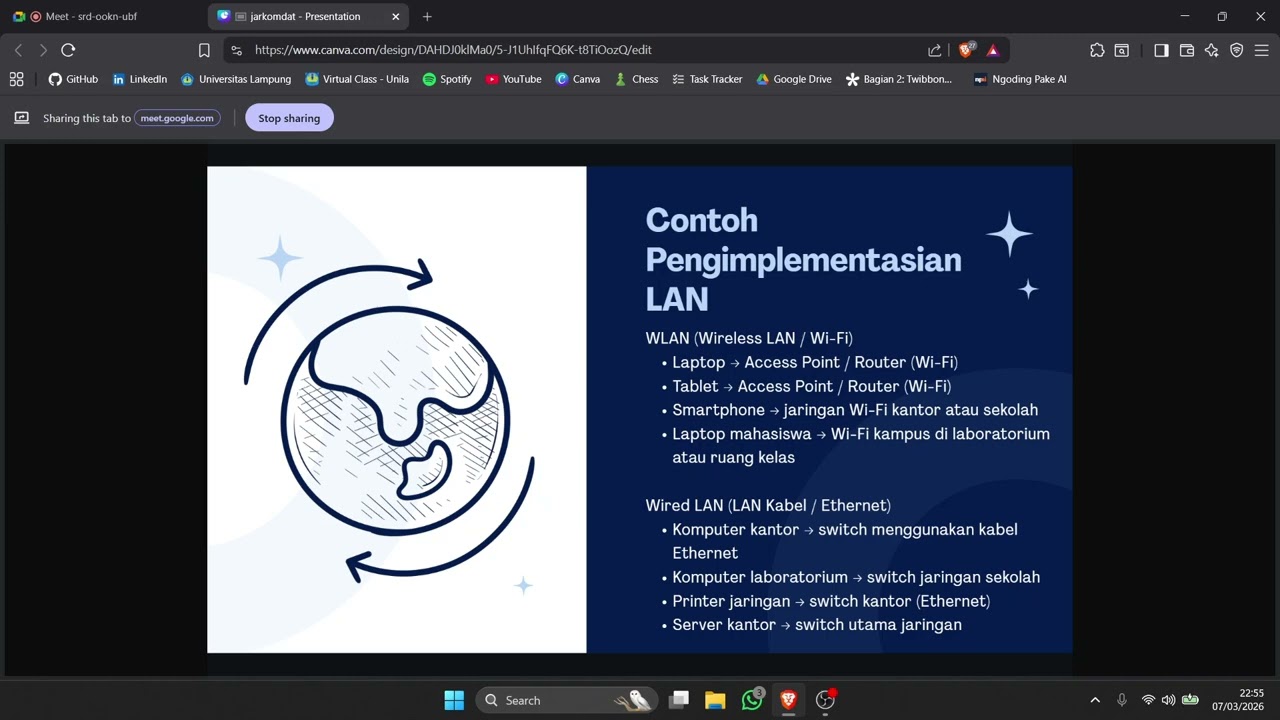Click the tab sharing screen icon
Viewport: 1280px width, 720px height.
click(21, 118)
